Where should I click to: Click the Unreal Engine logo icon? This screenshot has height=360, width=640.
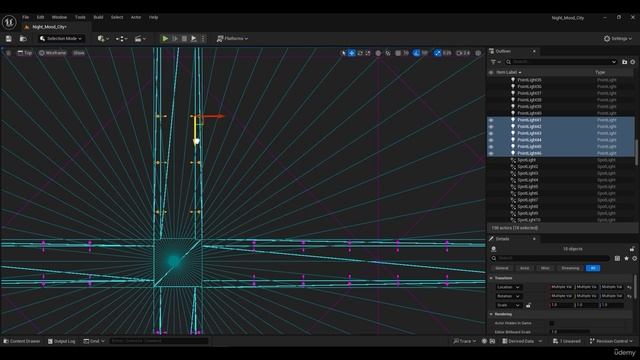pos(9,22)
